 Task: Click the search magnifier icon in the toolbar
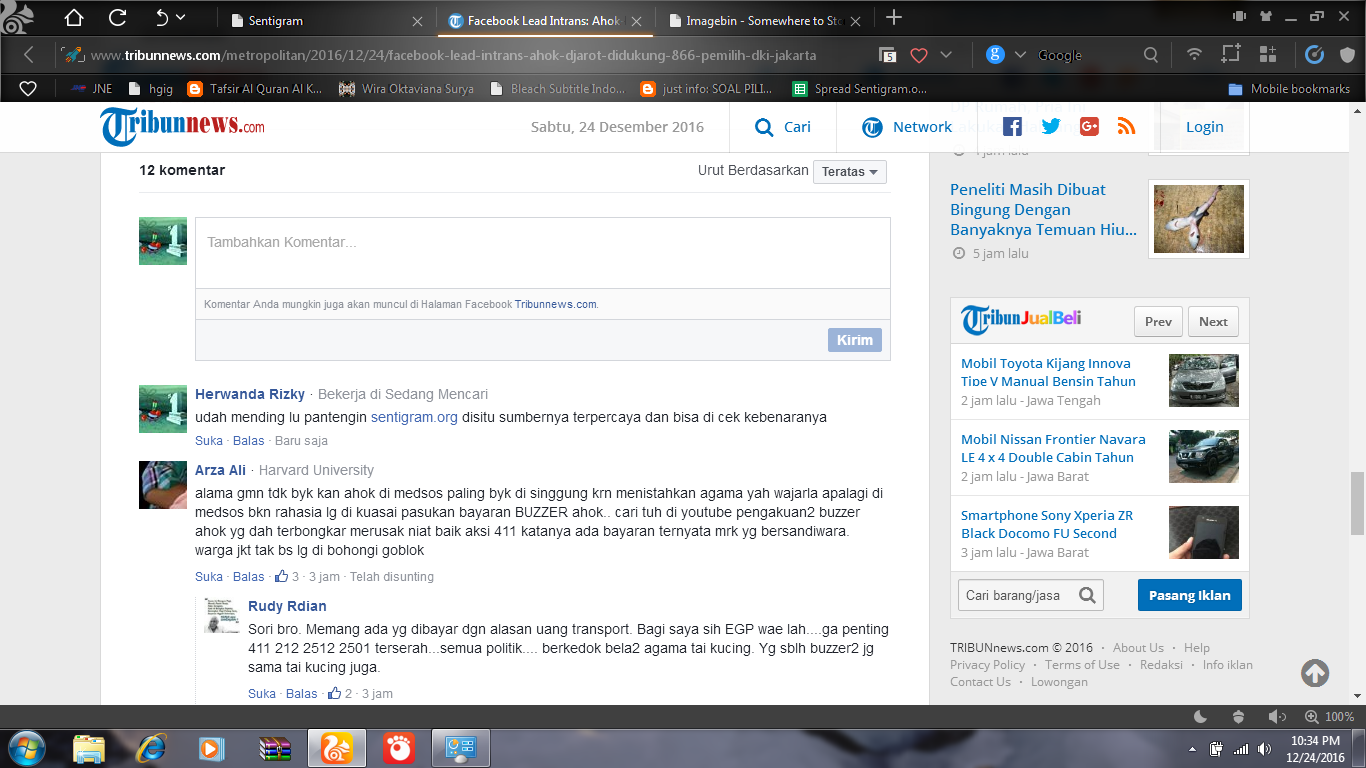pyautogui.click(x=1151, y=55)
